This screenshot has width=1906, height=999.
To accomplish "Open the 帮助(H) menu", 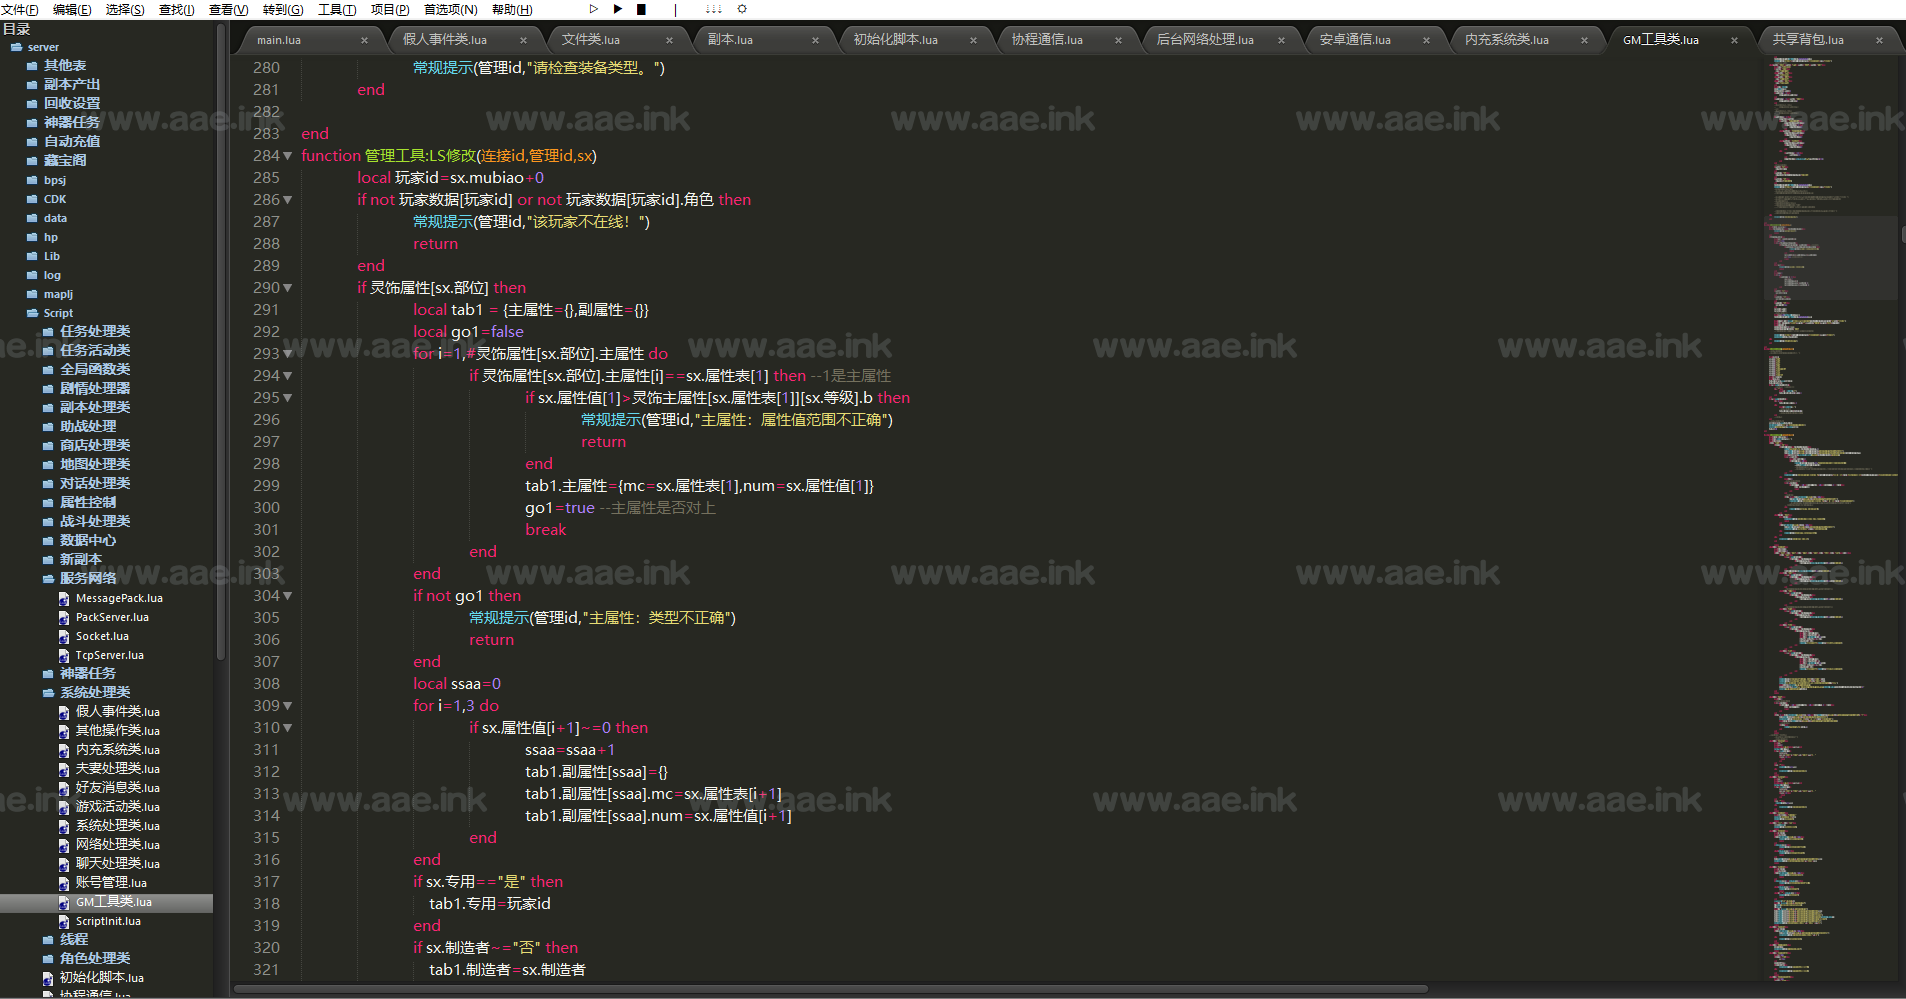I will click(x=512, y=9).
